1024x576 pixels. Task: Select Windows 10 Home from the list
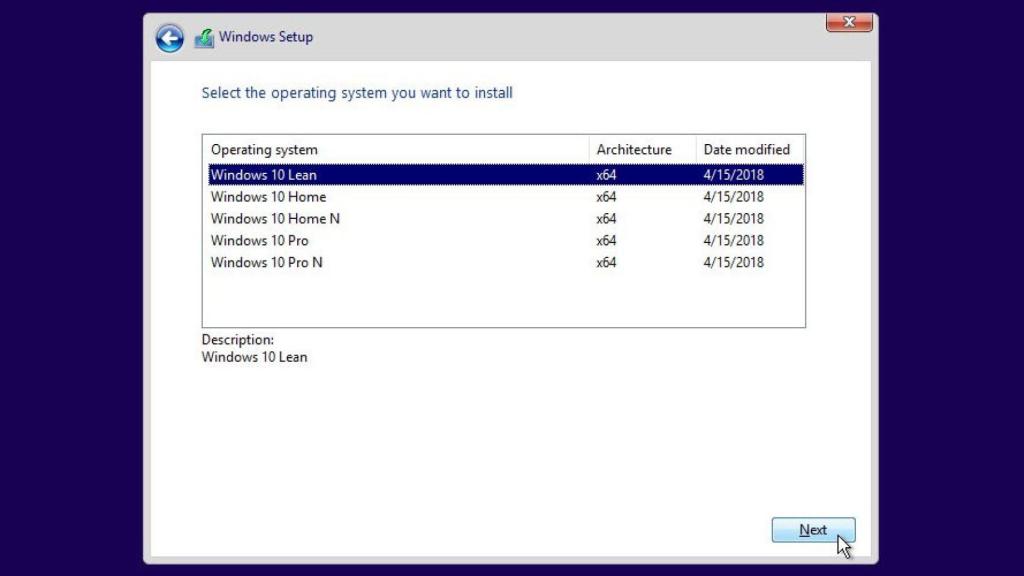(267, 196)
